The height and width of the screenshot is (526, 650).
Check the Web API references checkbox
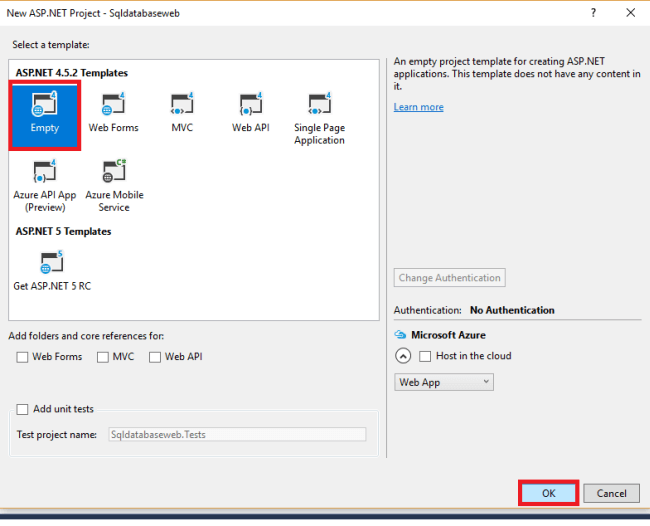tap(155, 357)
